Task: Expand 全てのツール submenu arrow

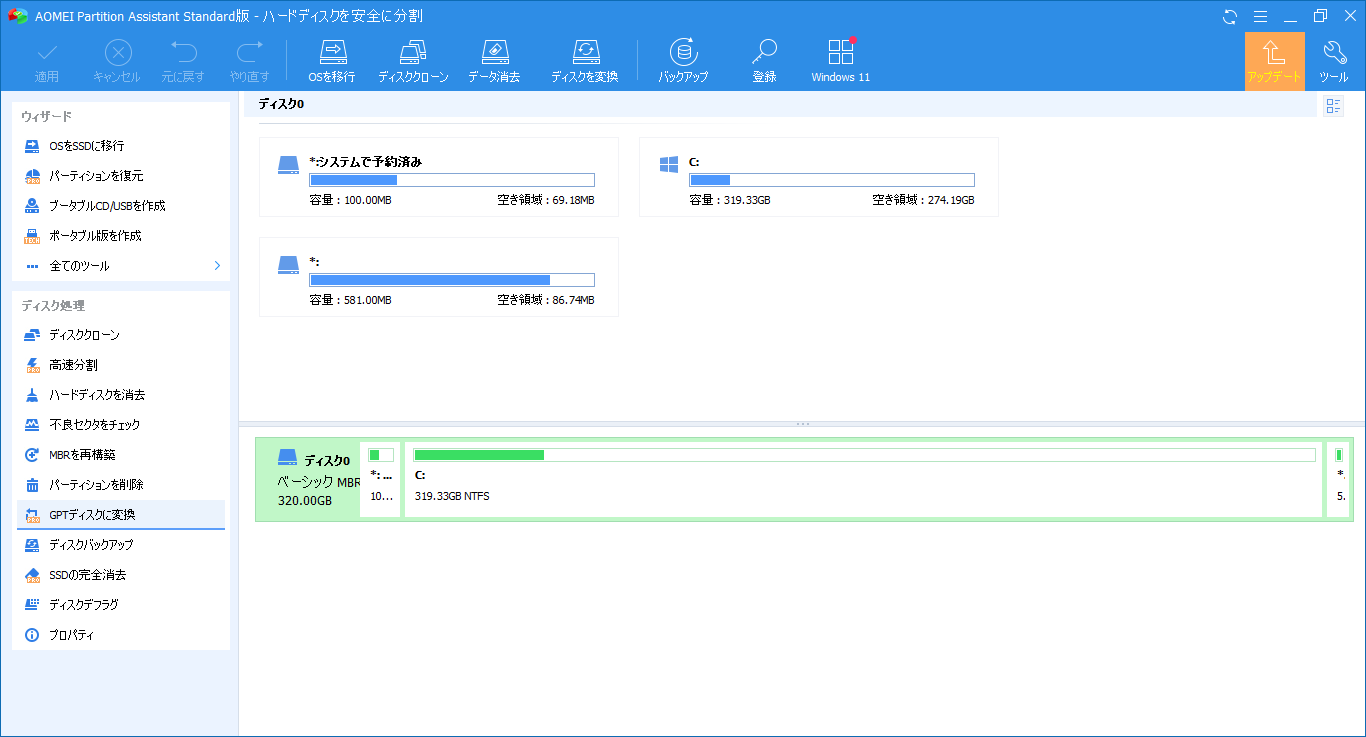Action: [217, 266]
